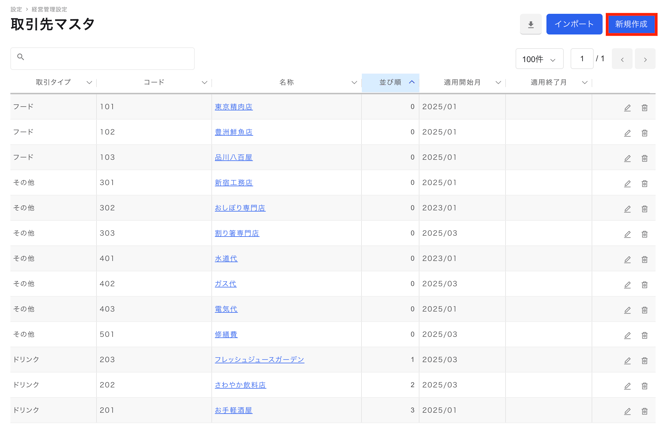Click the インポート button

[574, 24]
